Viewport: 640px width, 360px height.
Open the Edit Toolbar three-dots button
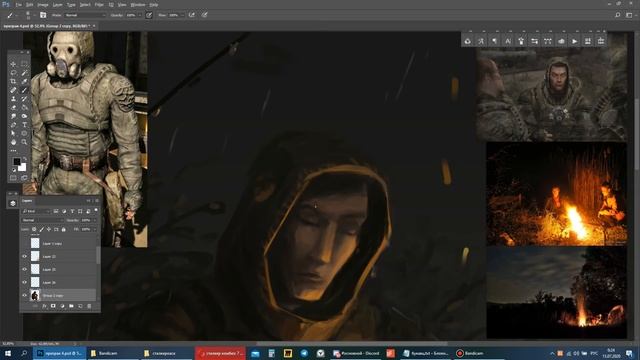click(x=13, y=151)
